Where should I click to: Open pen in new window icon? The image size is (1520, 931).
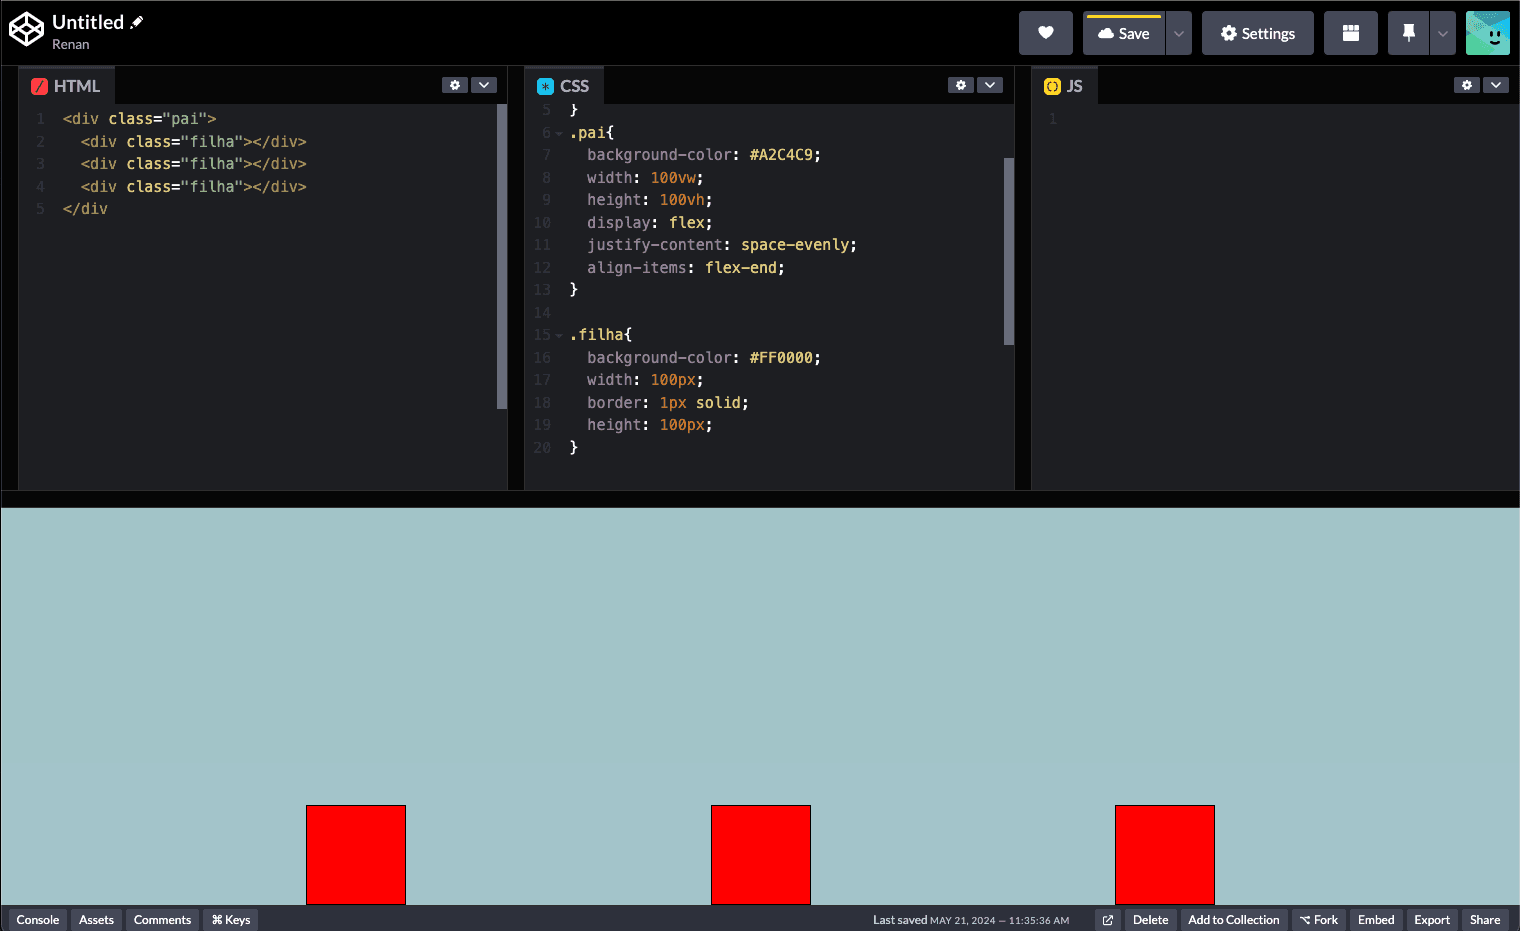(x=1107, y=920)
